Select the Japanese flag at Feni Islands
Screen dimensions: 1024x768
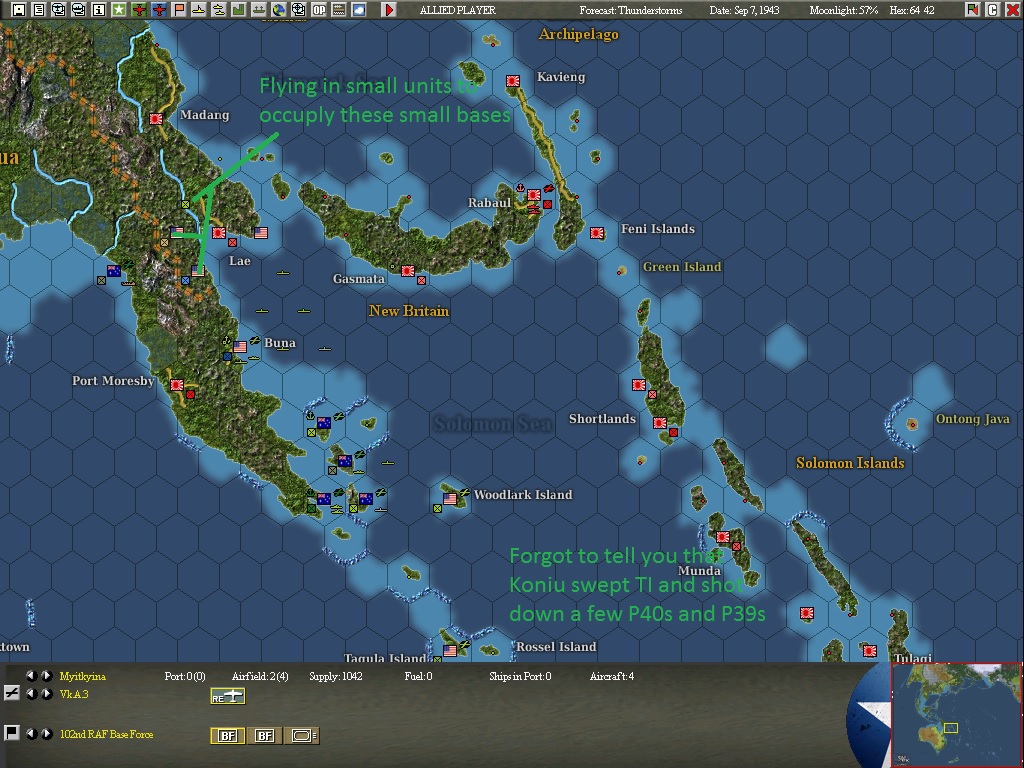[596, 232]
